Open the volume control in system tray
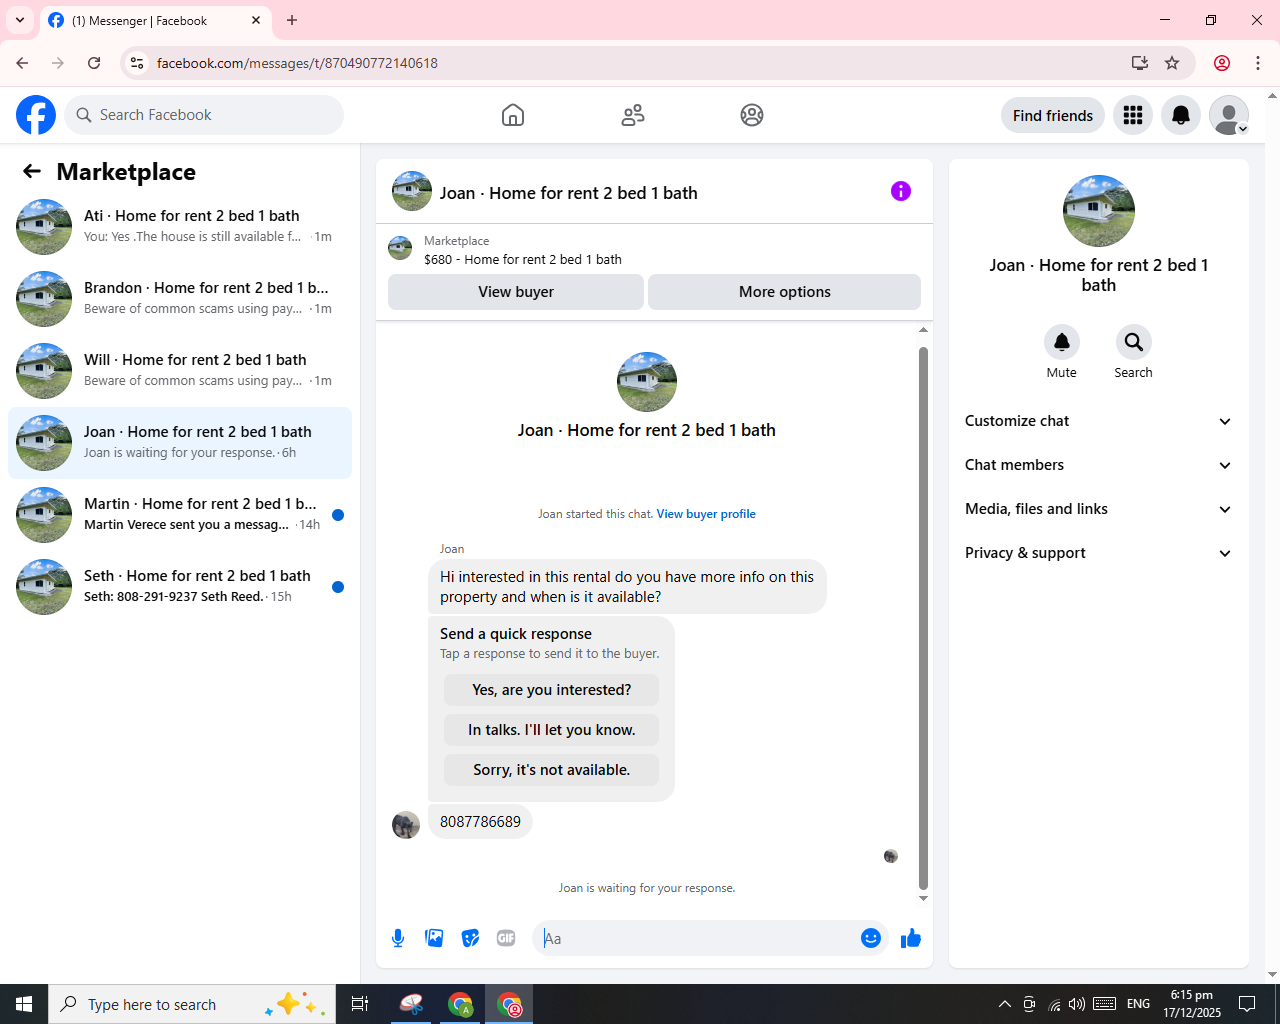This screenshot has width=1280, height=1024. pyautogui.click(x=1077, y=1004)
